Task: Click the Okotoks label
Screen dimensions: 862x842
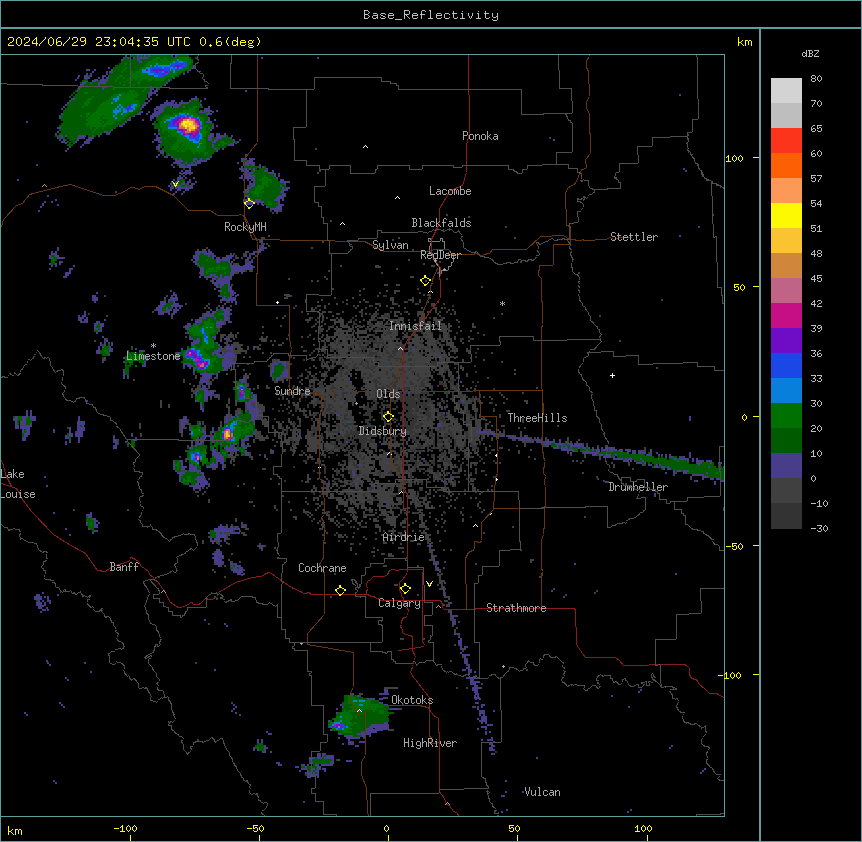Action: 412,700
